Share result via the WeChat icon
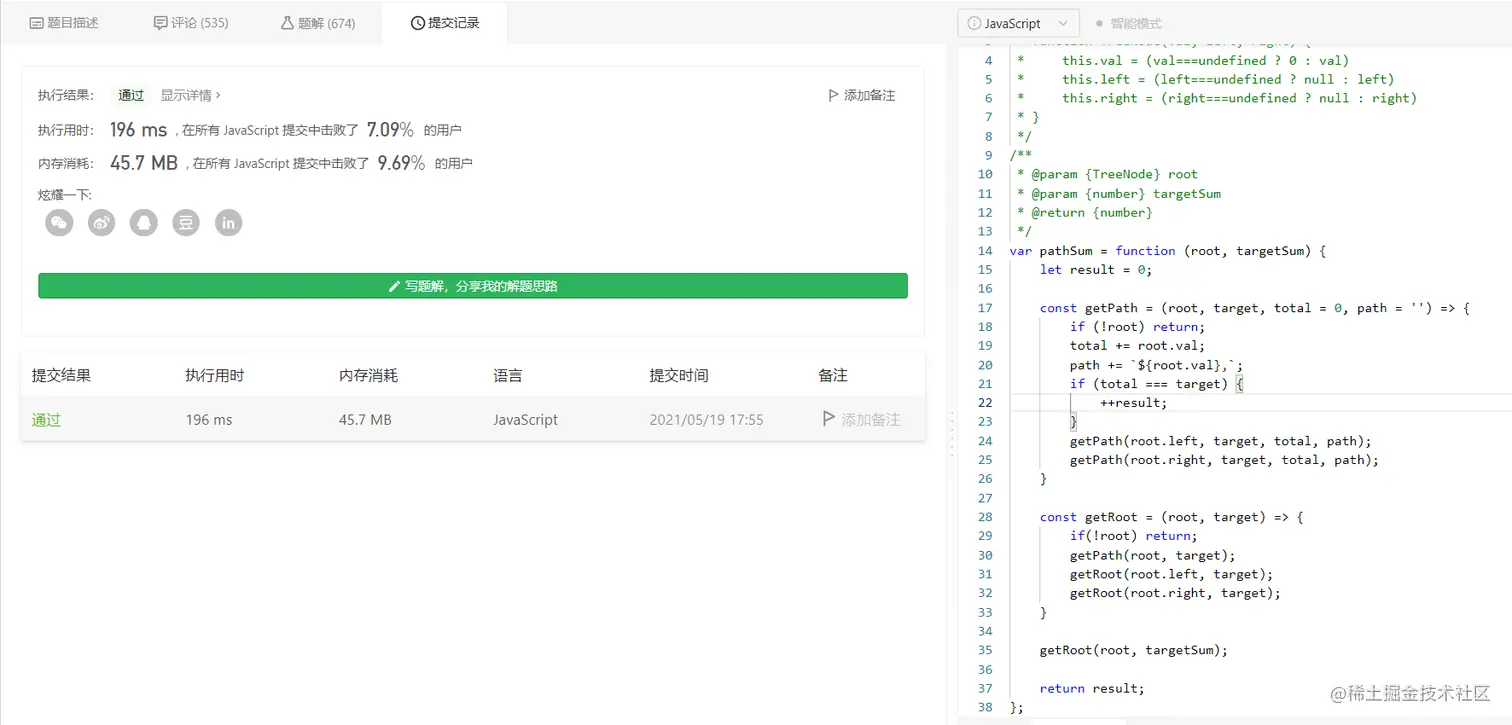The image size is (1512, 725). tap(59, 223)
